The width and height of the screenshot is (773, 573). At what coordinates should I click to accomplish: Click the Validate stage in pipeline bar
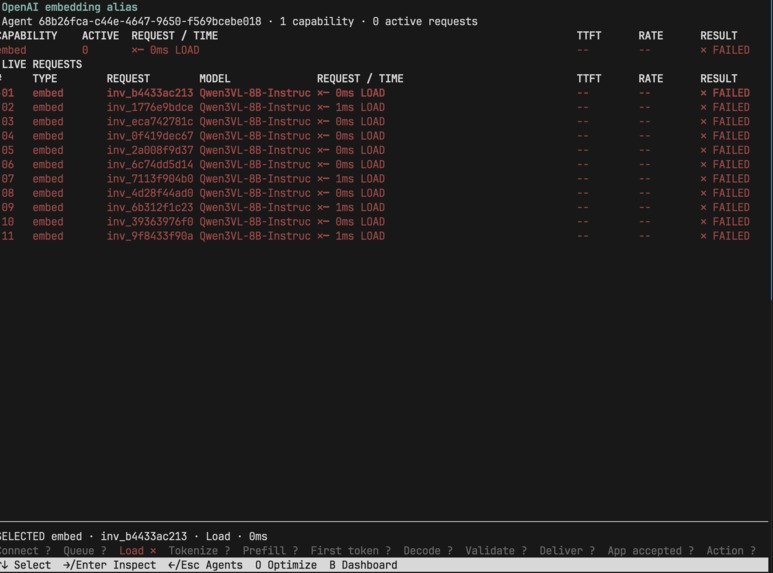point(496,550)
